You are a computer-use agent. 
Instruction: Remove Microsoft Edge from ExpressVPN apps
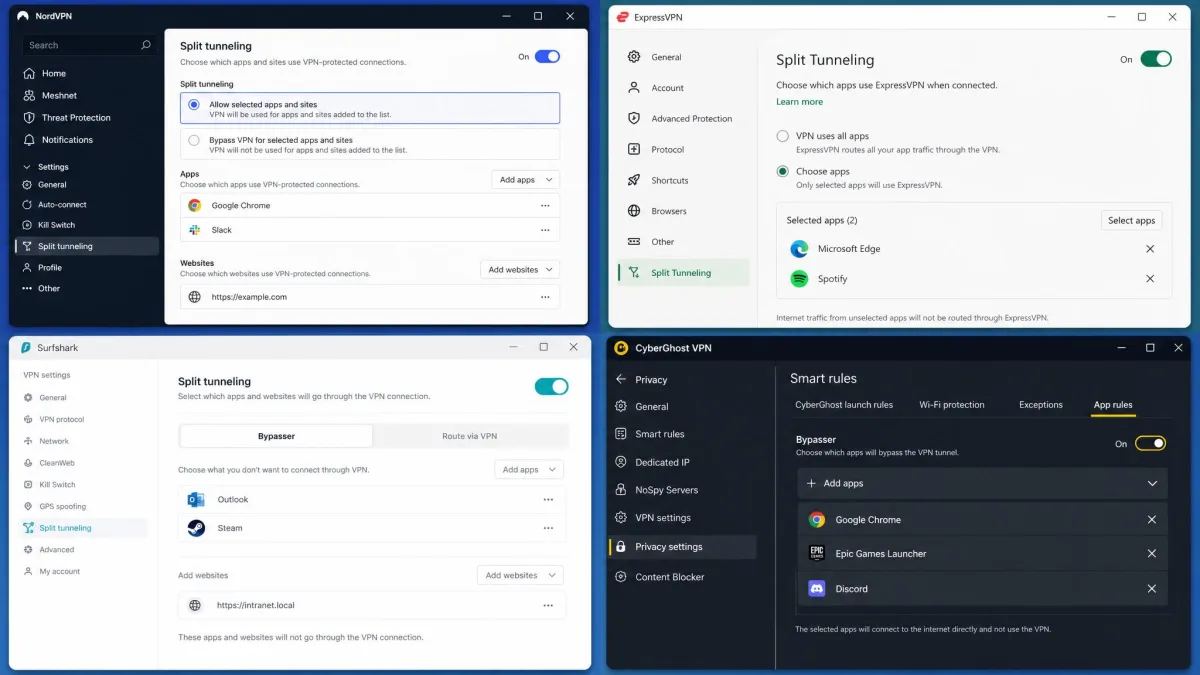point(1150,249)
